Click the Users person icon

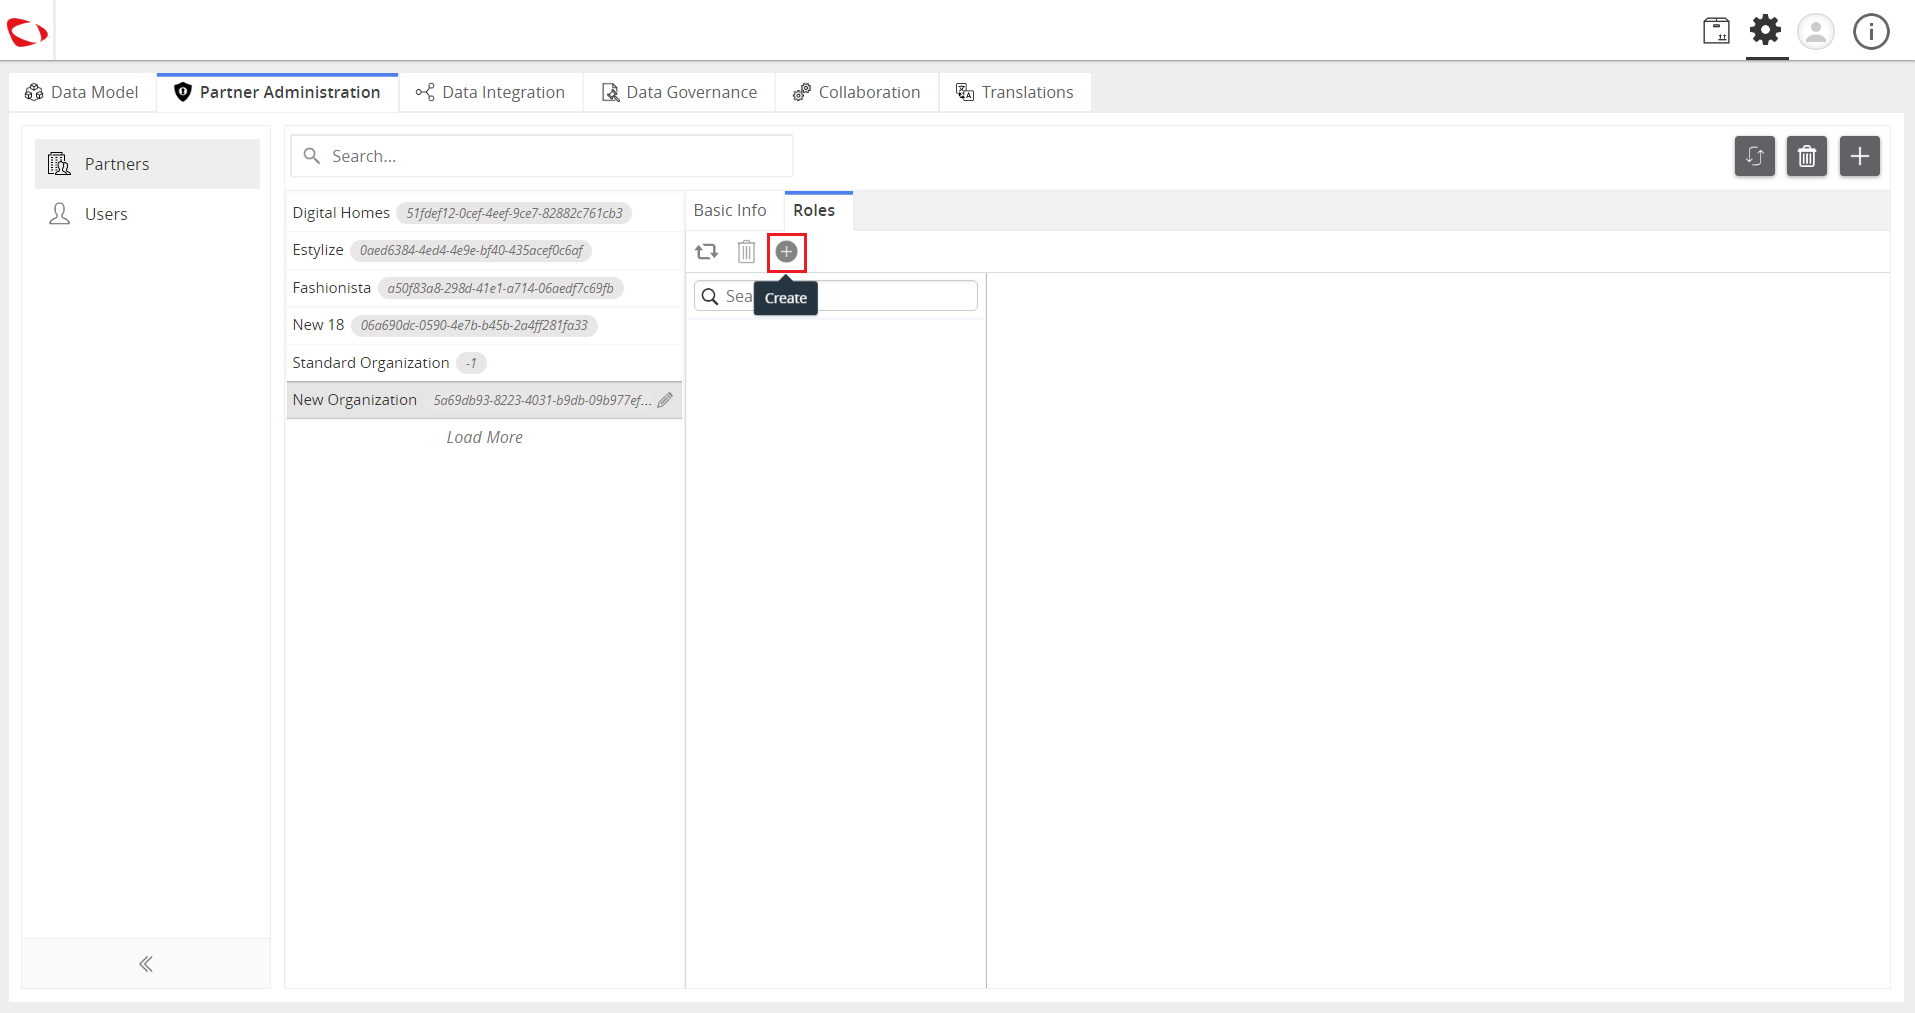tap(60, 214)
